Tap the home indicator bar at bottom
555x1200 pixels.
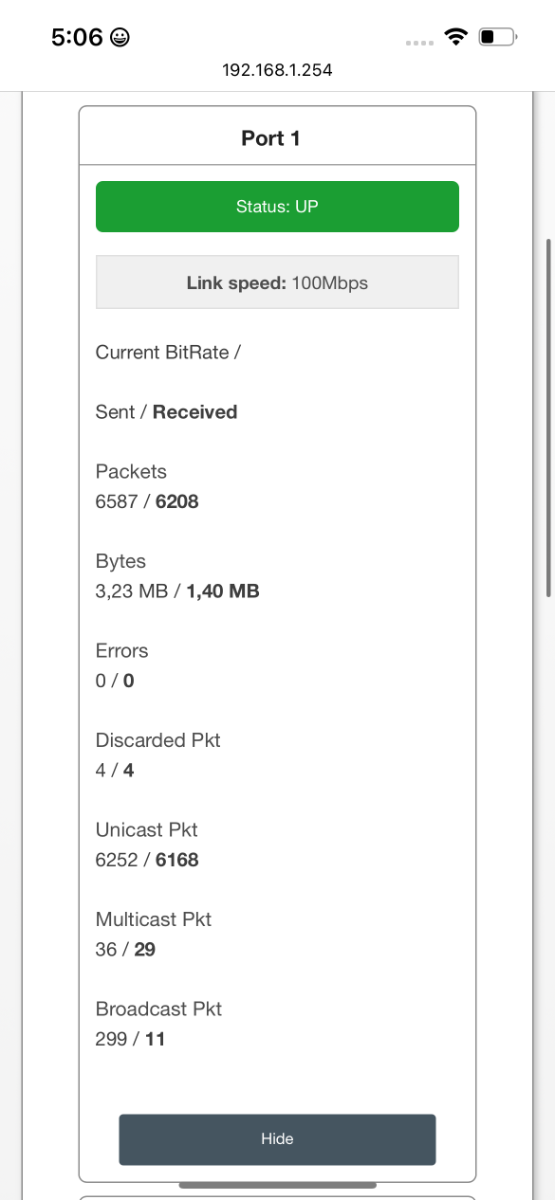click(277, 1186)
